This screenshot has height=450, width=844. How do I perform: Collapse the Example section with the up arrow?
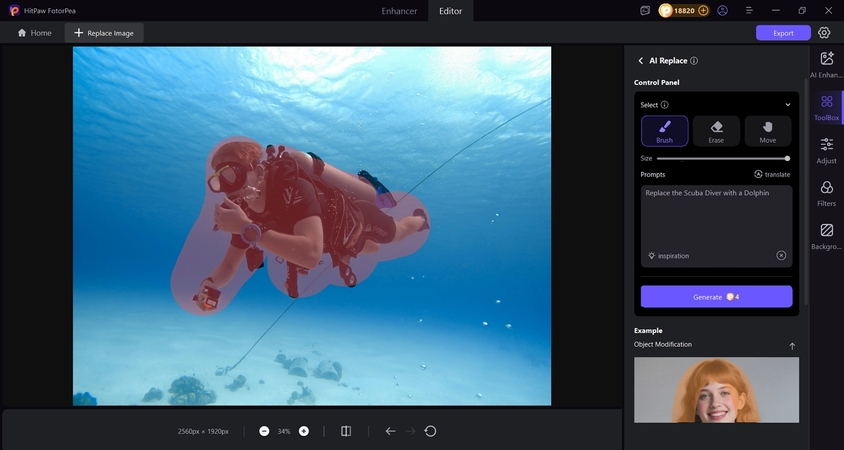click(x=792, y=346)
